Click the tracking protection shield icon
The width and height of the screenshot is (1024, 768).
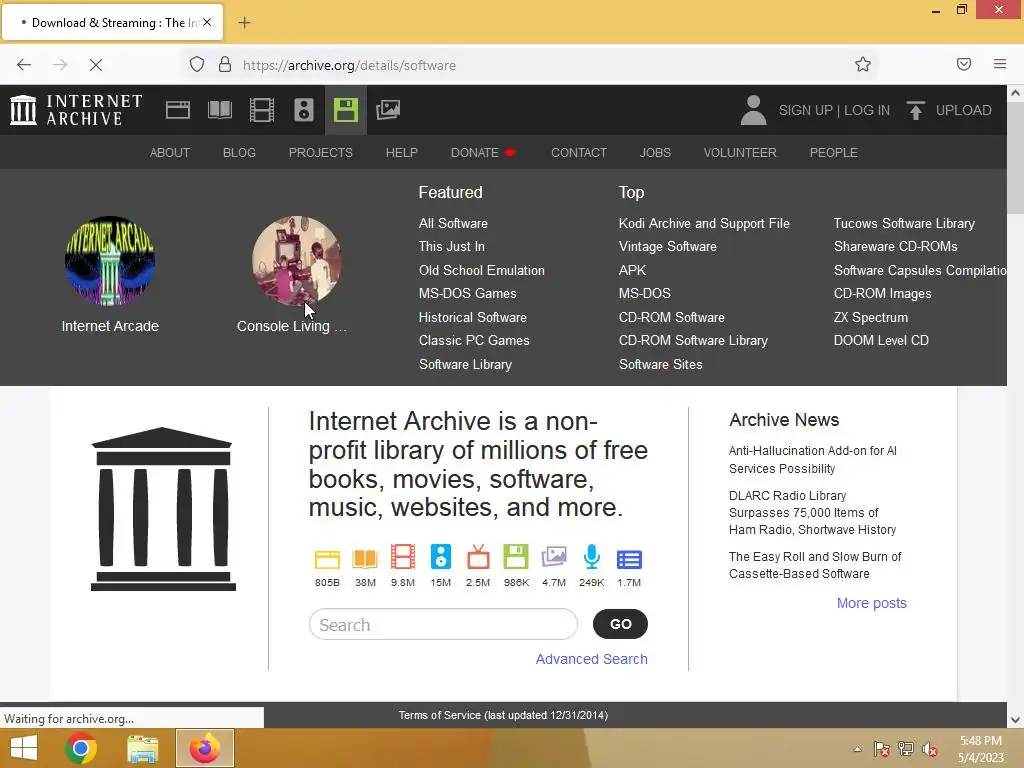tap(197, 65)
